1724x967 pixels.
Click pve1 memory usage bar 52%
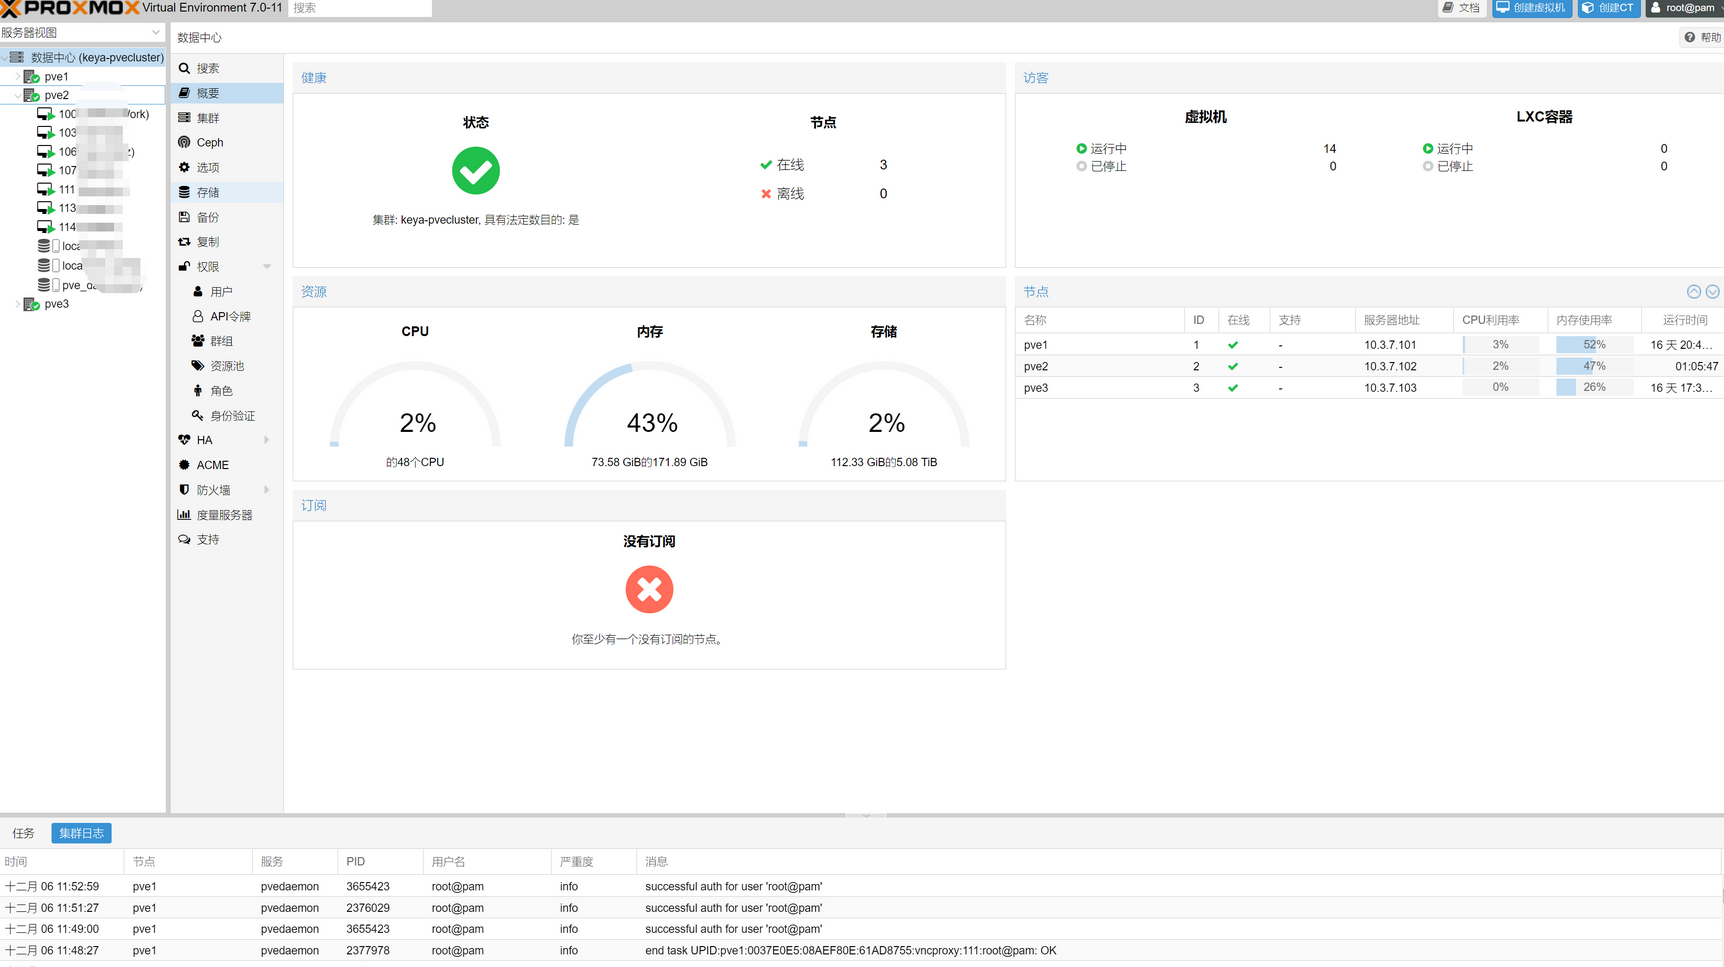(x=1594, y=345)
